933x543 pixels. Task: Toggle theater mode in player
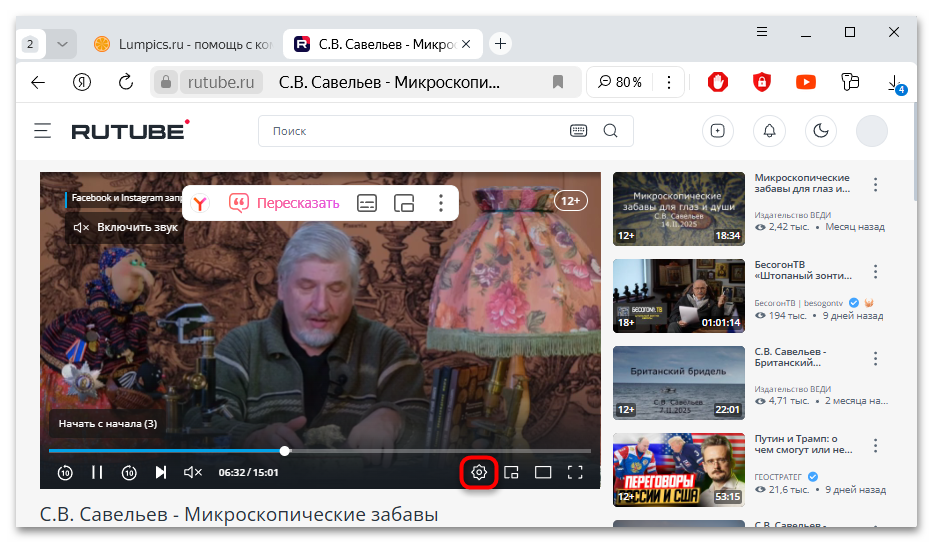point(543,472)
